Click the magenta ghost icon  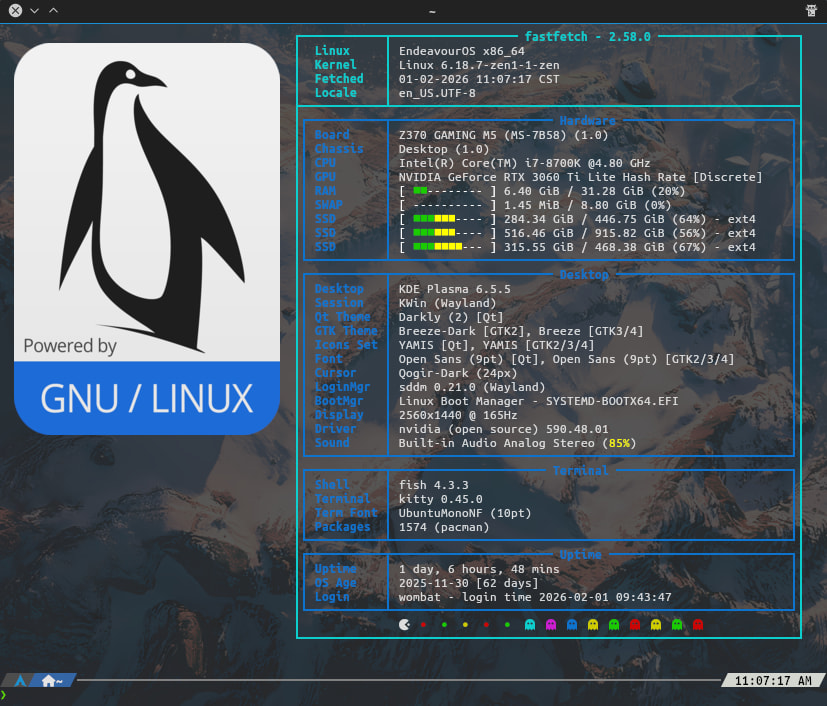click(550, 624)
